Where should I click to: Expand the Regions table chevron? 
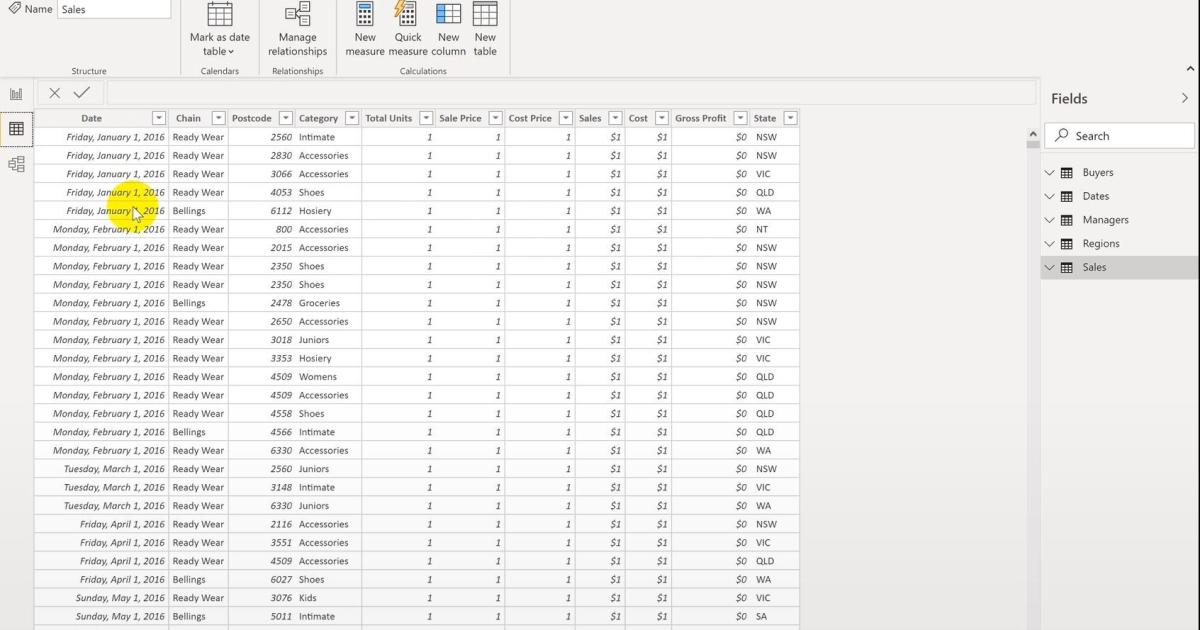(x=1049, y=244)
